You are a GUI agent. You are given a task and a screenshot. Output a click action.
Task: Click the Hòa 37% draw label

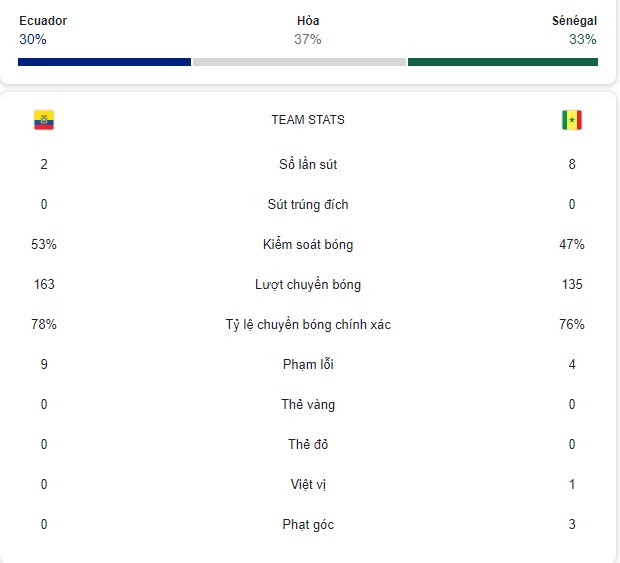(308, 30)
